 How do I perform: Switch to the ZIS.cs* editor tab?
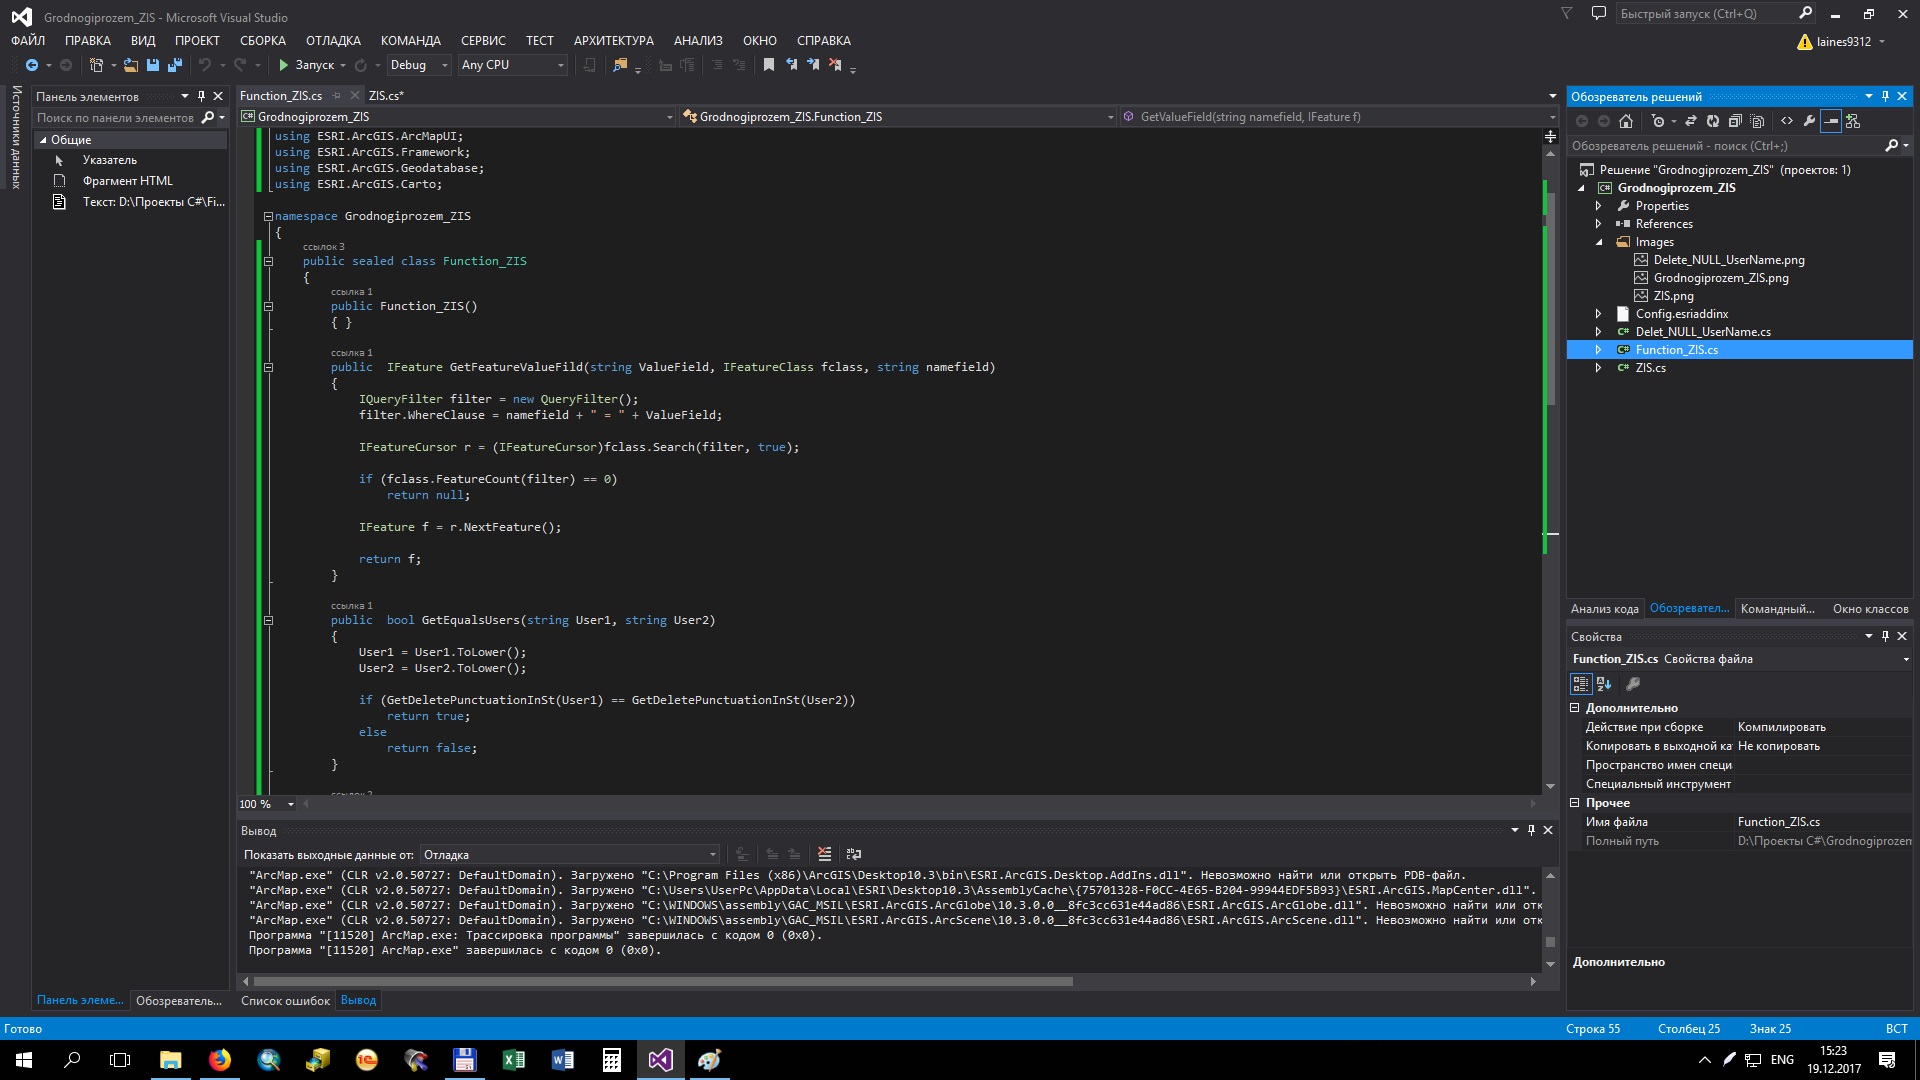coord(385,96)
